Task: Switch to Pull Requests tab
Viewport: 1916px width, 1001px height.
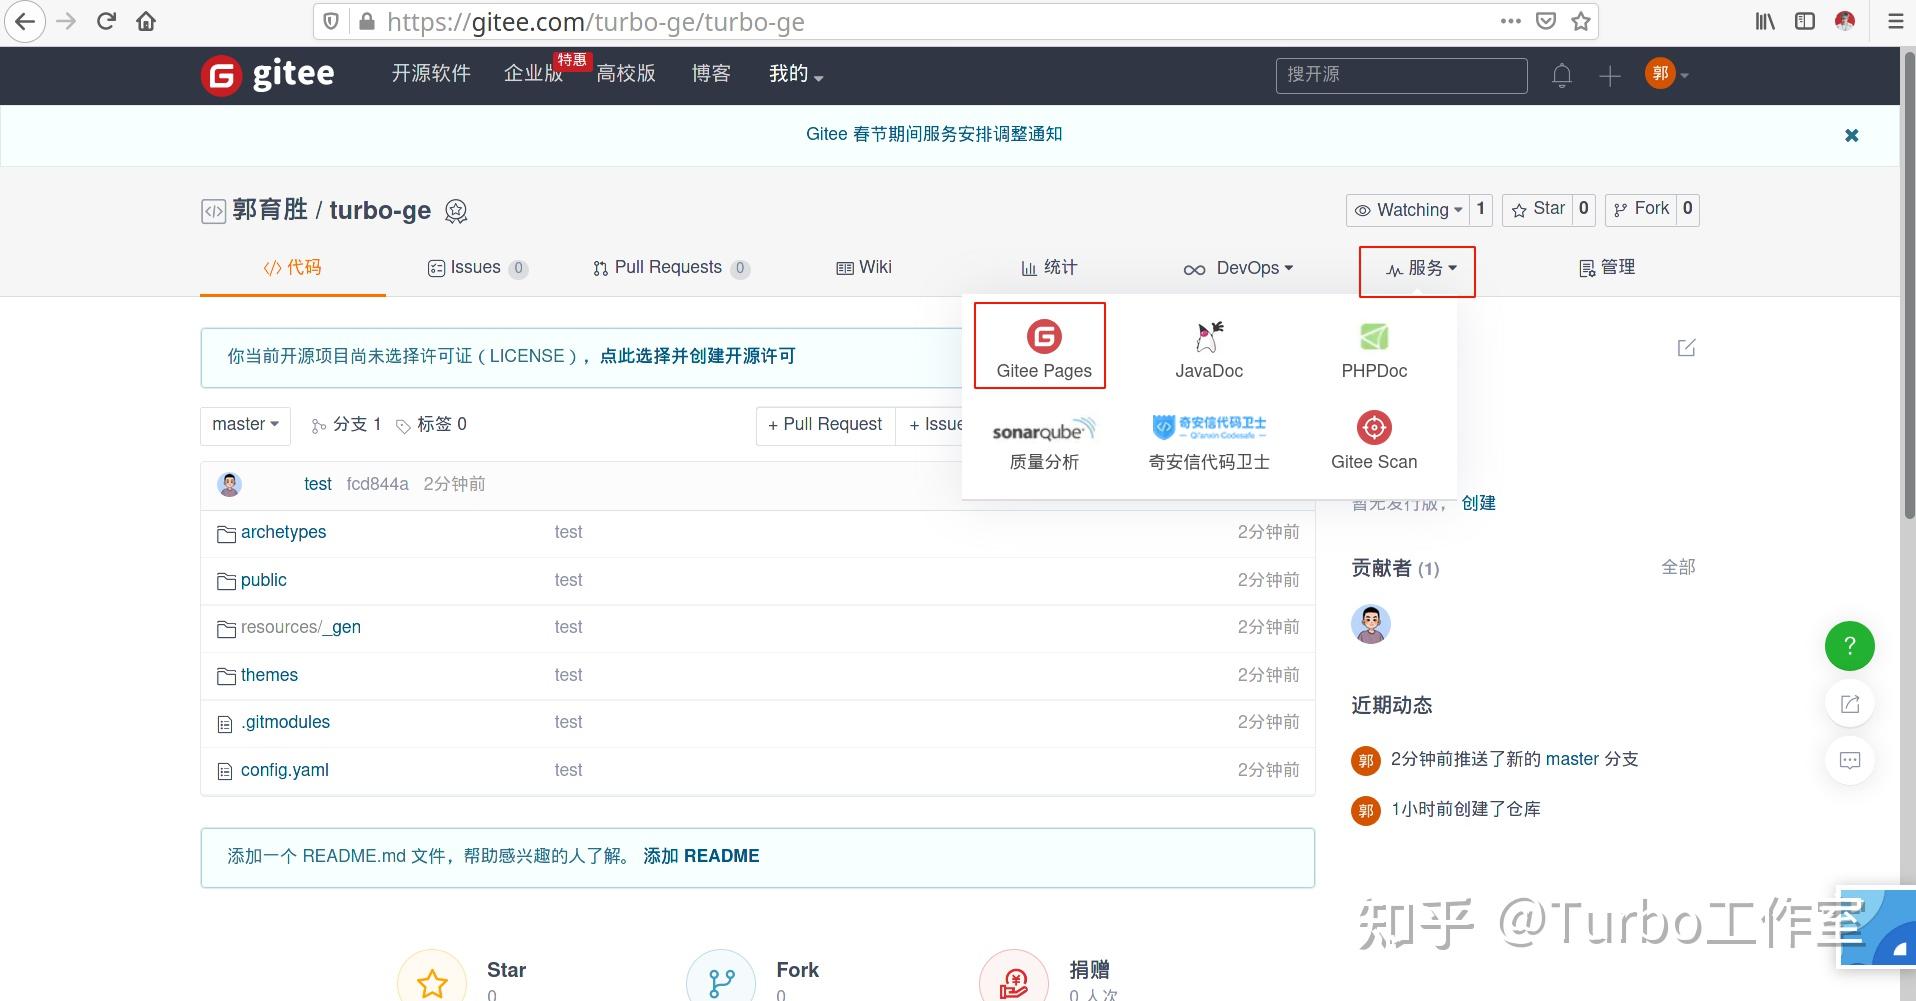Action: [670, 268]
